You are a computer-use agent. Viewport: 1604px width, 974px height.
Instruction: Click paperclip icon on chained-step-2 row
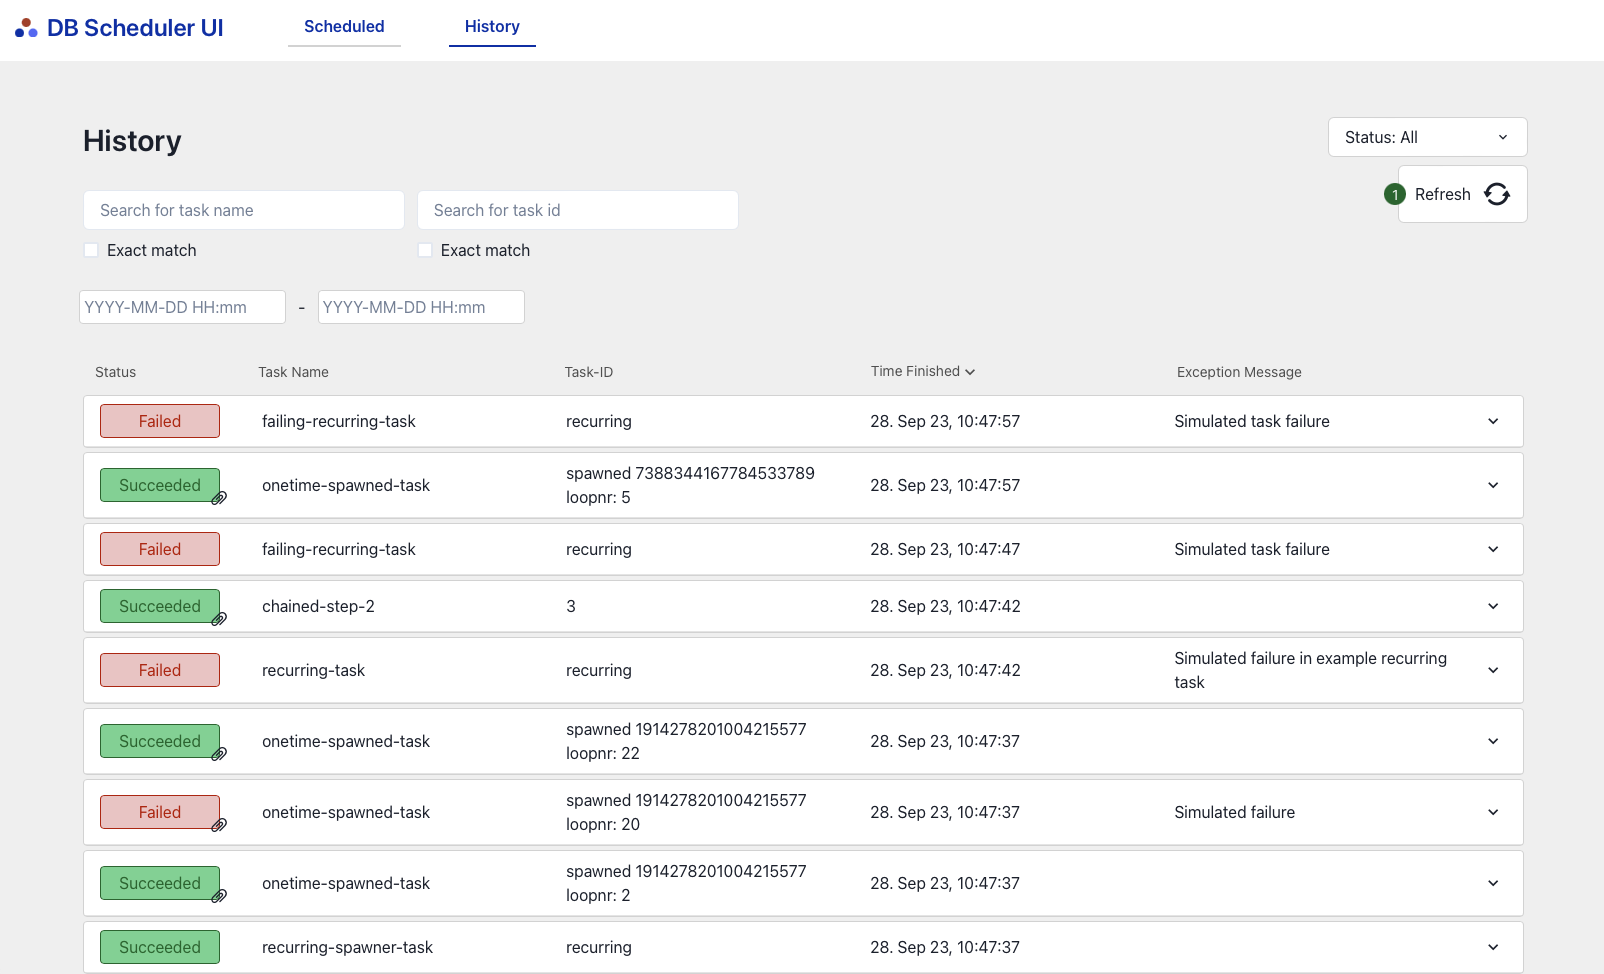pyautogui.click(x=219, y=619)
